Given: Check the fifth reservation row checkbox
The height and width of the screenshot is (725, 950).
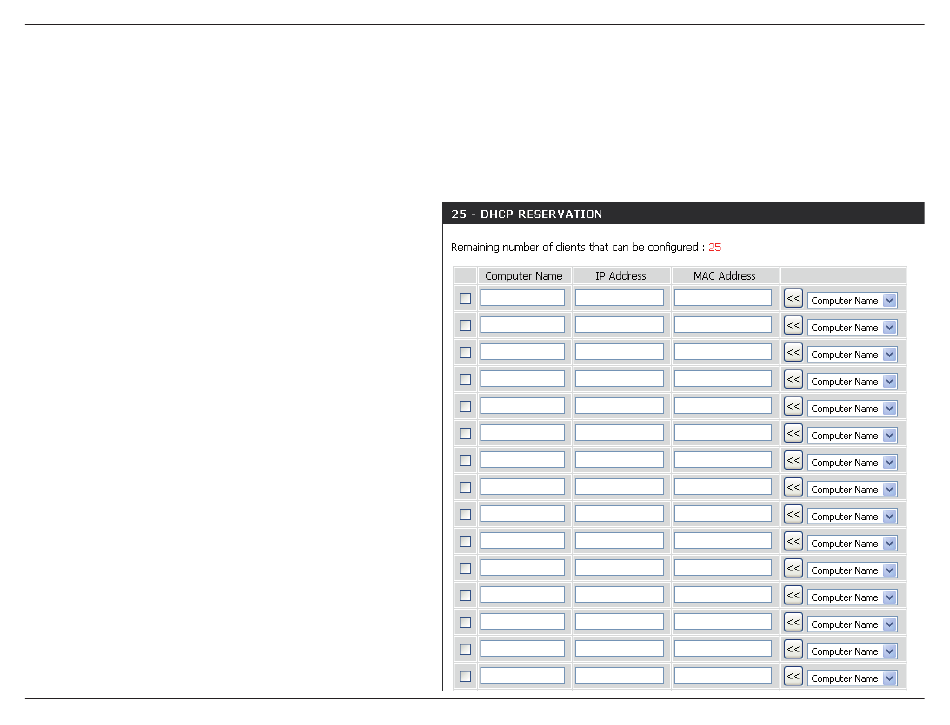Looking at the screenshot, I should [x=465, y=406].
